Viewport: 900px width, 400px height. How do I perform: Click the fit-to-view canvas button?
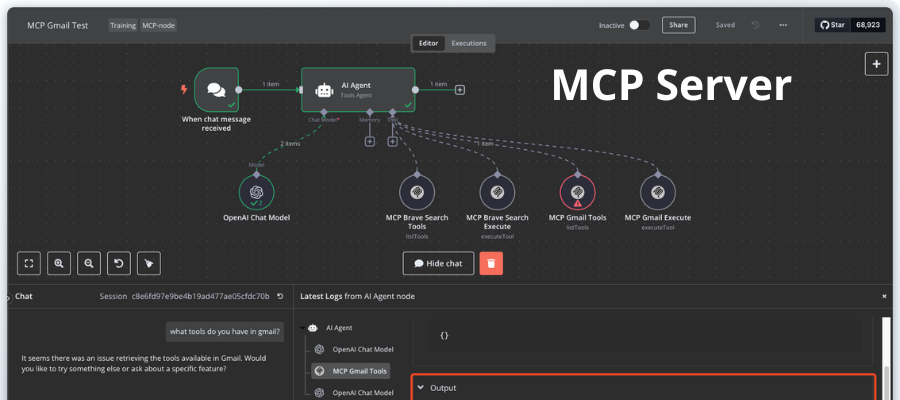point(29,263)
